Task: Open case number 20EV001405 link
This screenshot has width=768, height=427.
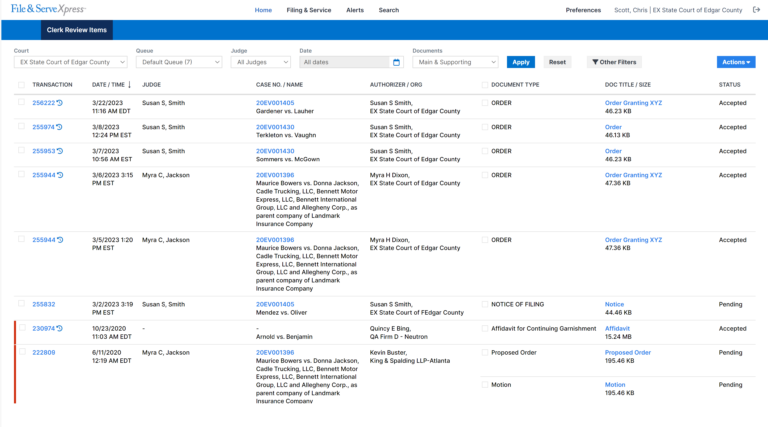Action: (x=275, y=103)
